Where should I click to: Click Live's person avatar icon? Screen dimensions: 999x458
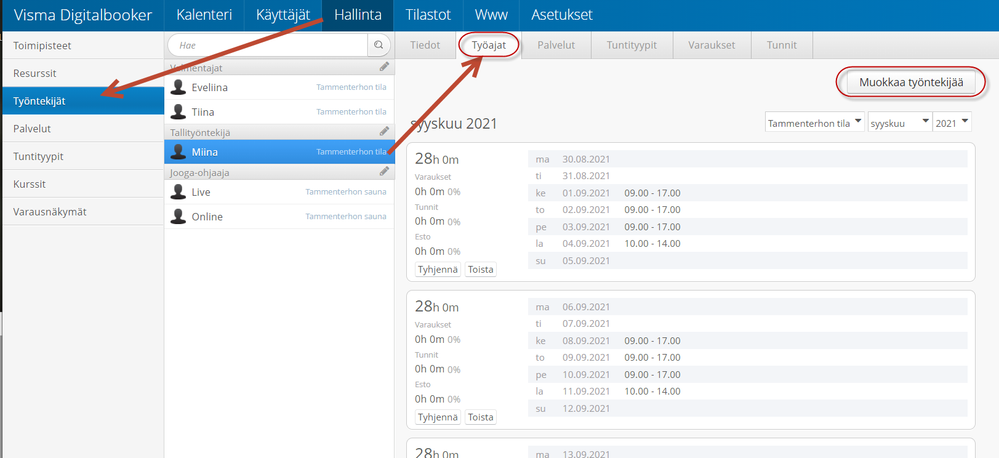pos(179,192)
